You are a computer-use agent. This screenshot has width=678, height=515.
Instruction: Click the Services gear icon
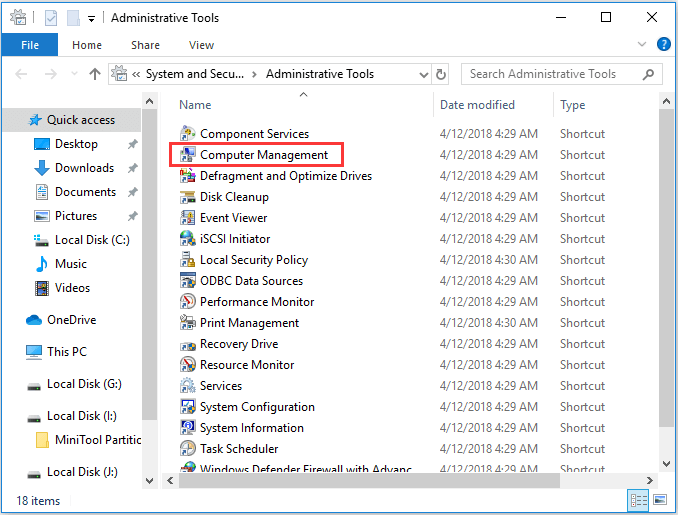pyautogui.click(x=188, y=386)
